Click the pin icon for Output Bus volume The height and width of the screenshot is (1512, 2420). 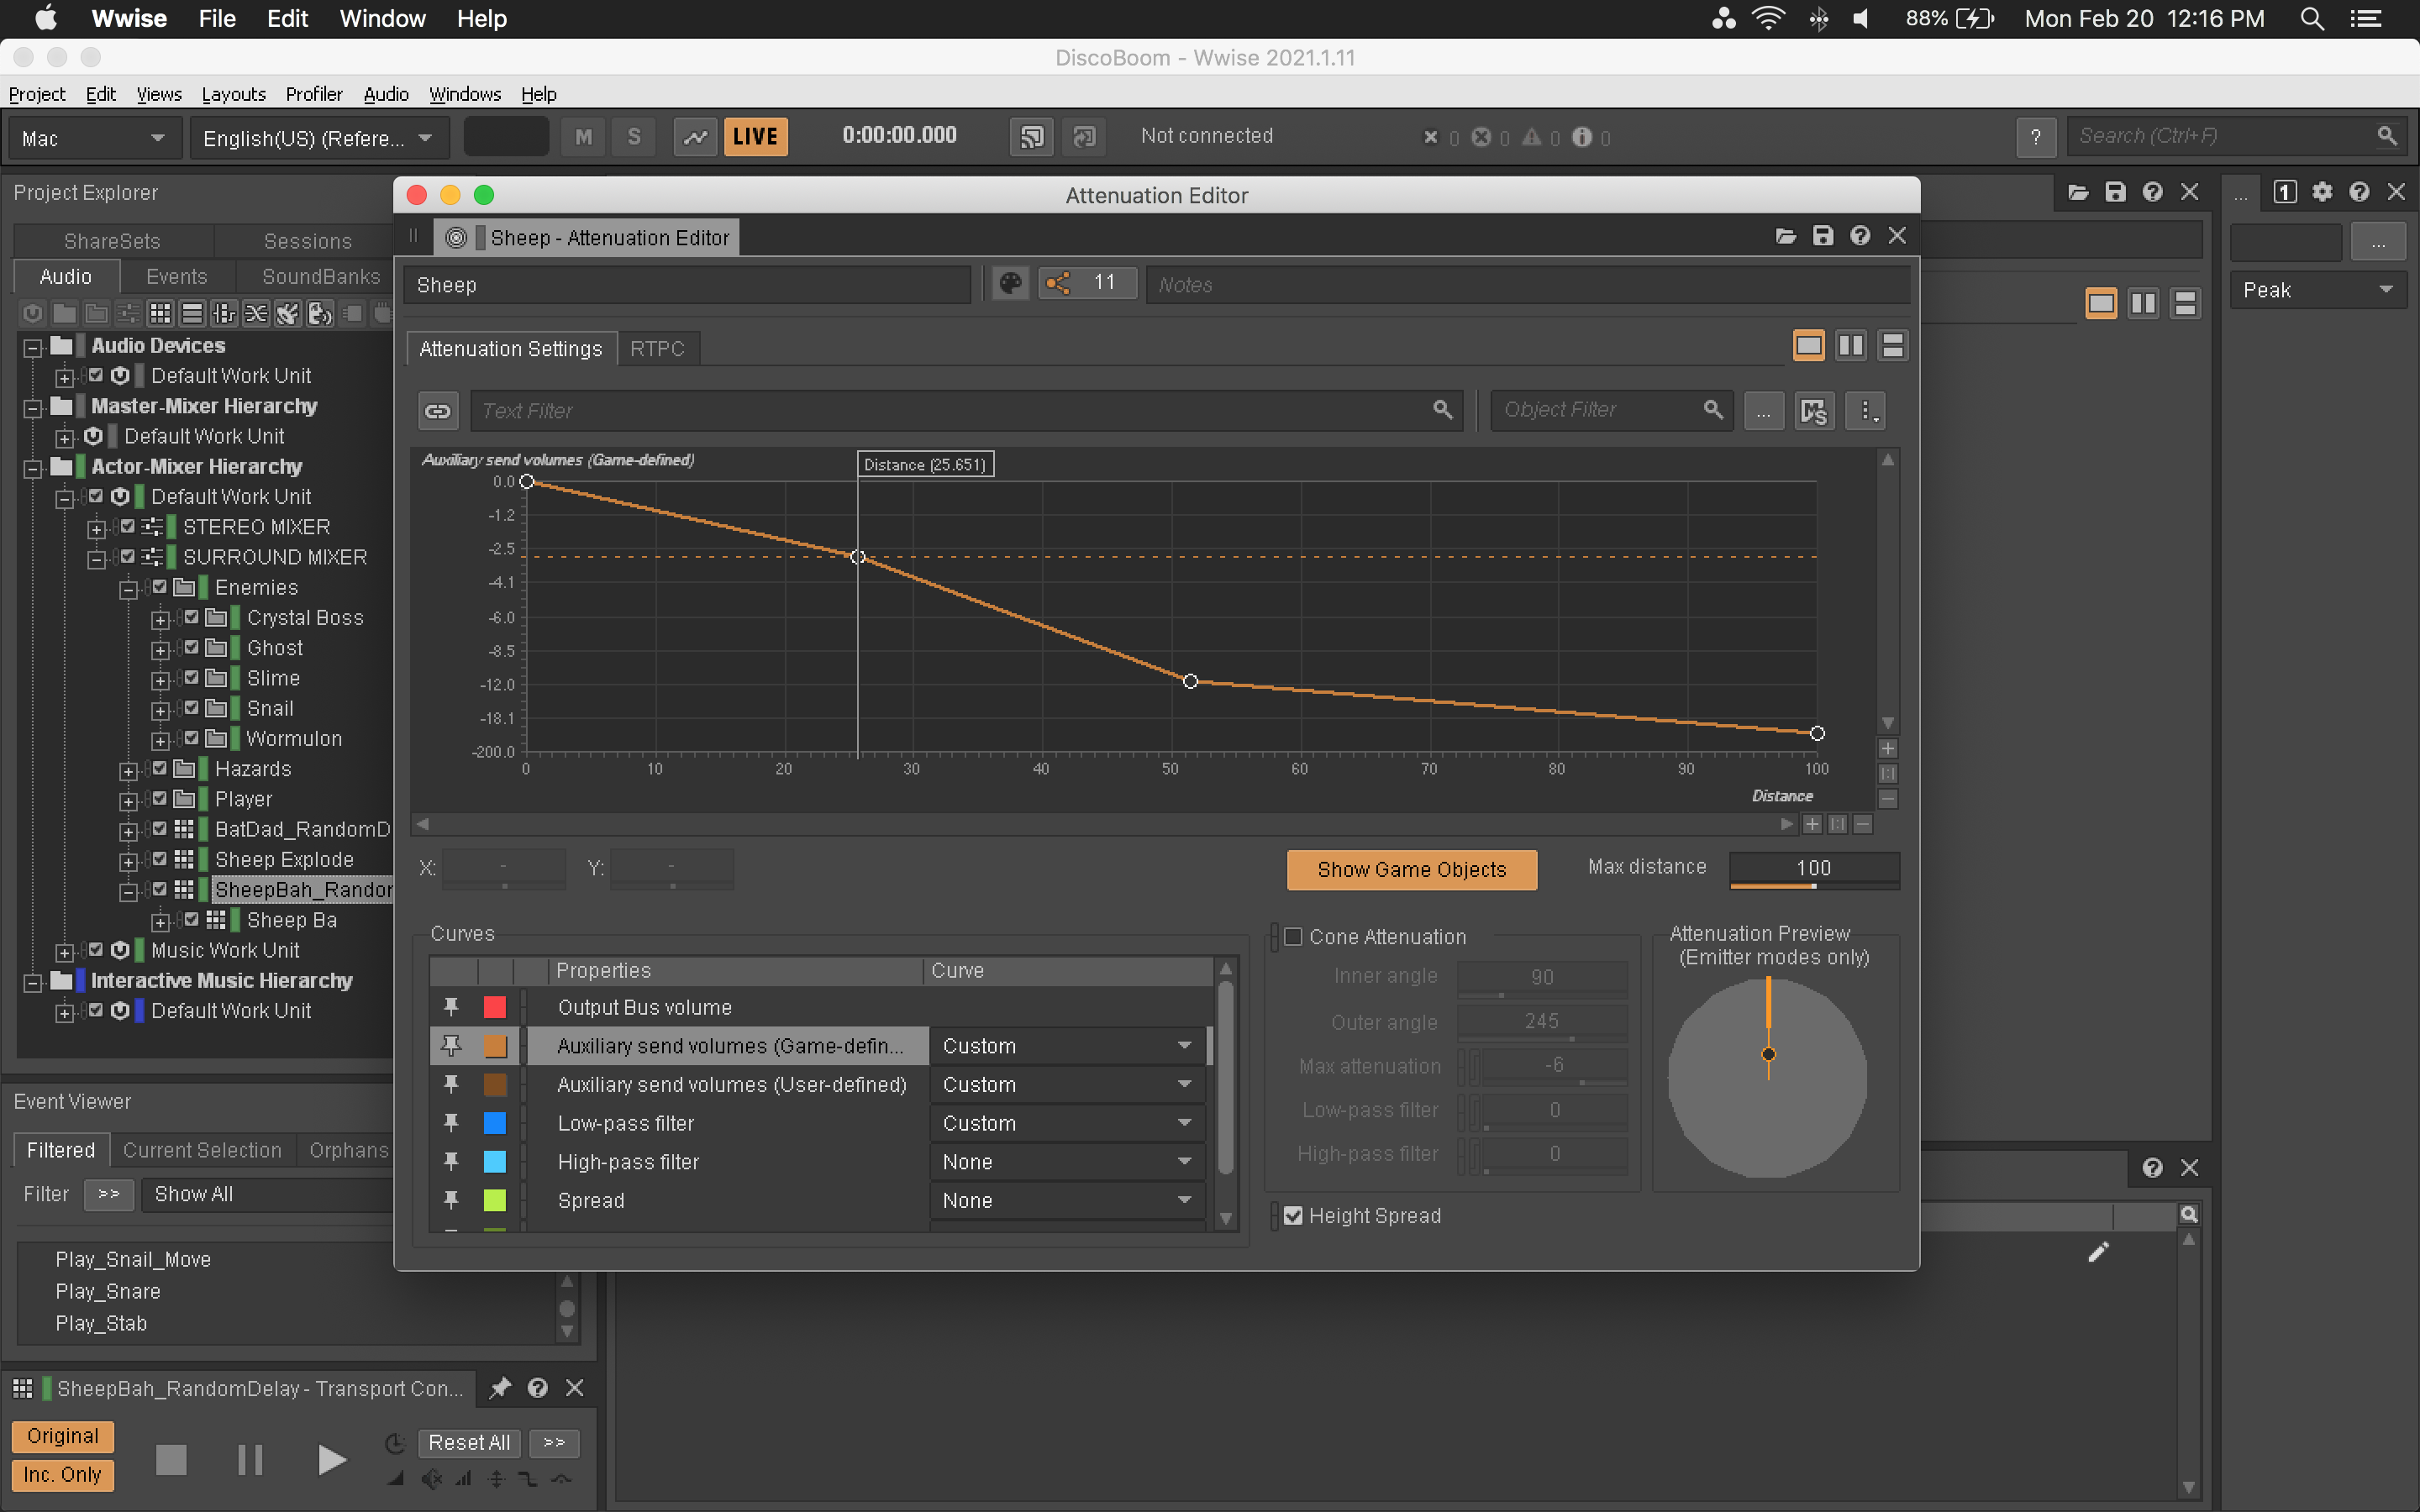(451, 1007)
